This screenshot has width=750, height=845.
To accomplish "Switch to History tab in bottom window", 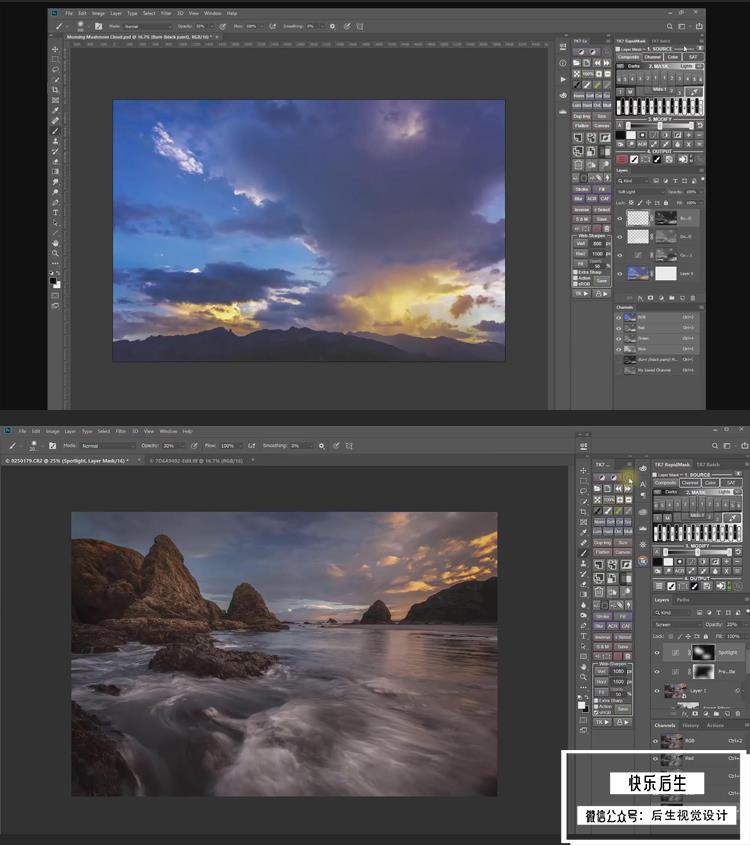I will 690,725.
